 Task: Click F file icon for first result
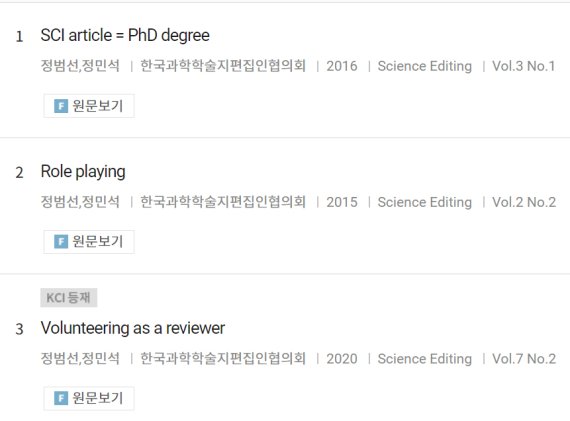tap(61, 106)
